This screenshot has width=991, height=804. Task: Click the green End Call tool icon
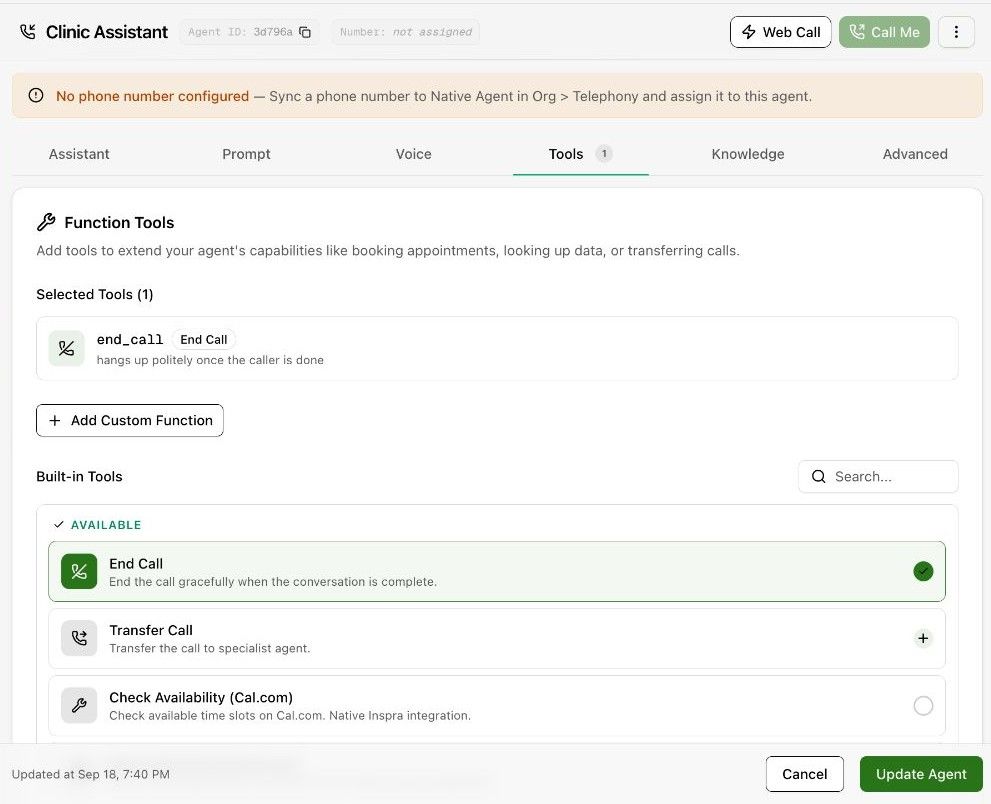click(79, 571)
